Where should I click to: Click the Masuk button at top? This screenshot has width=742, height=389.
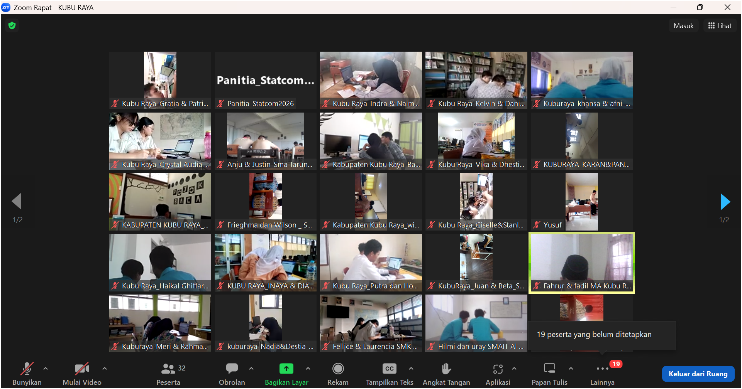coord(683,26)
